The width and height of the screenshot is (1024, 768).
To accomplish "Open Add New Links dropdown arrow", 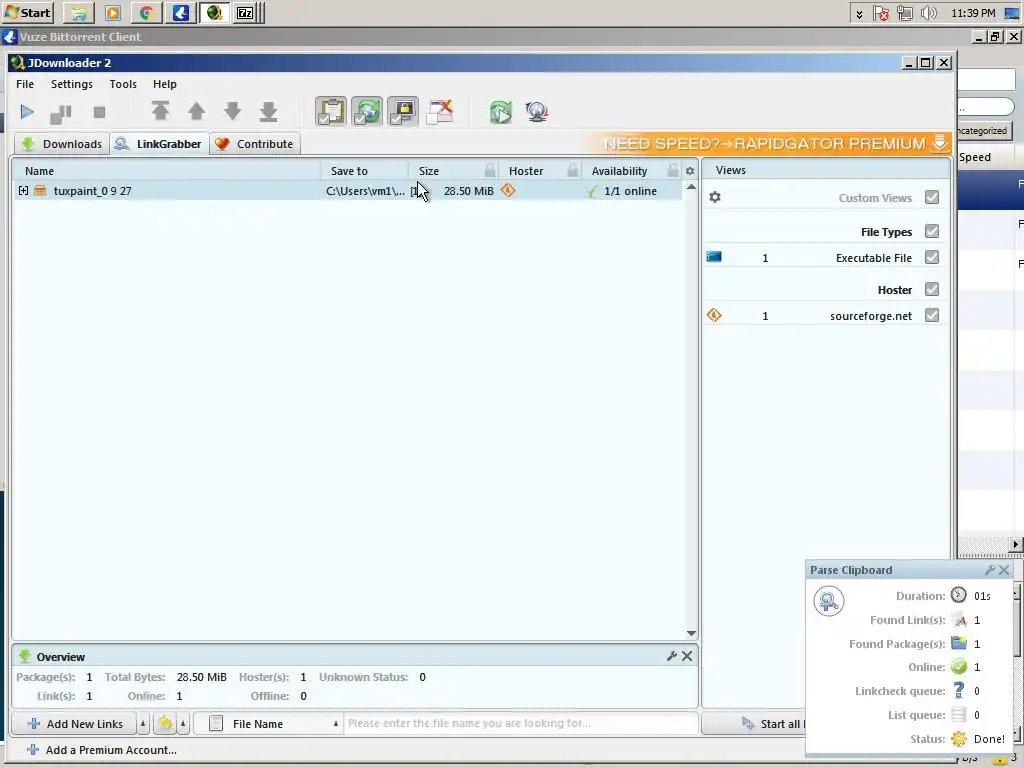I will click(x=143, y=724).
